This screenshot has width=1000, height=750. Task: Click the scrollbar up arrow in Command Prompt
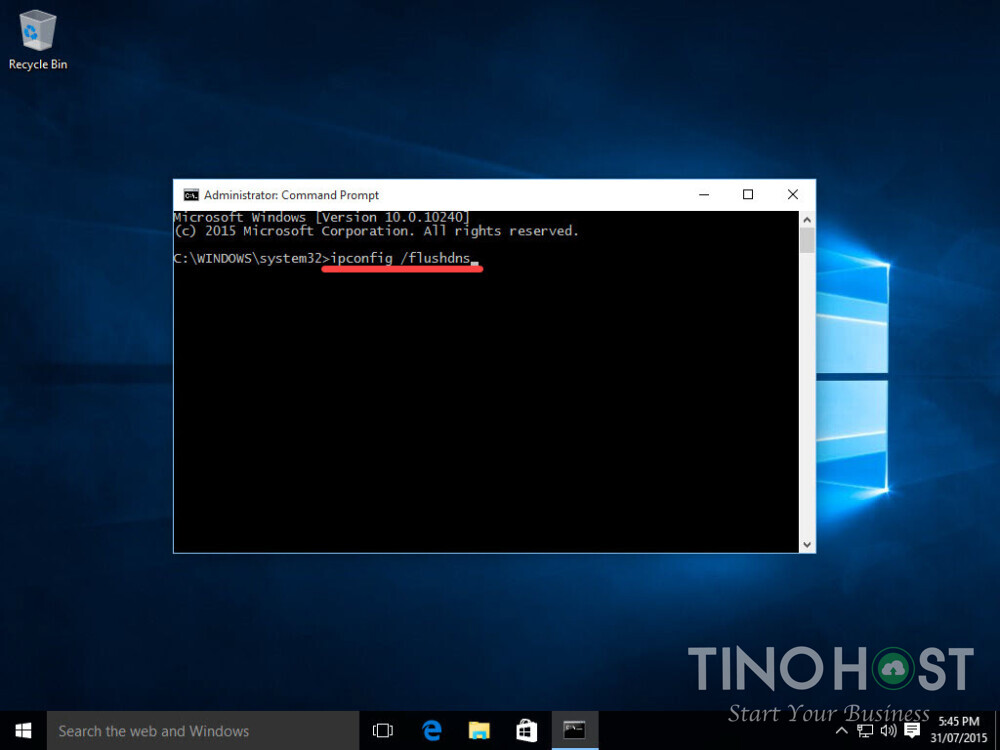pyautogui.click(x=807, y=220)
